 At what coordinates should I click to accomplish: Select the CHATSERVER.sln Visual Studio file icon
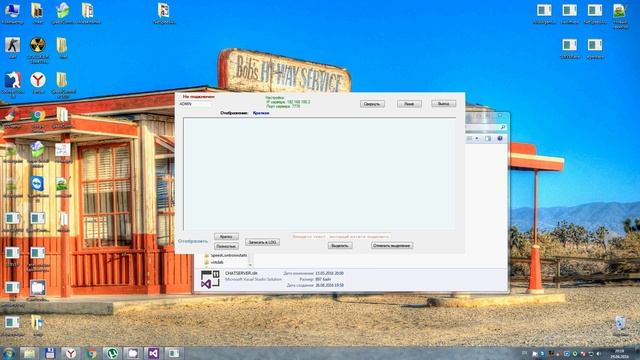[210, 280]
